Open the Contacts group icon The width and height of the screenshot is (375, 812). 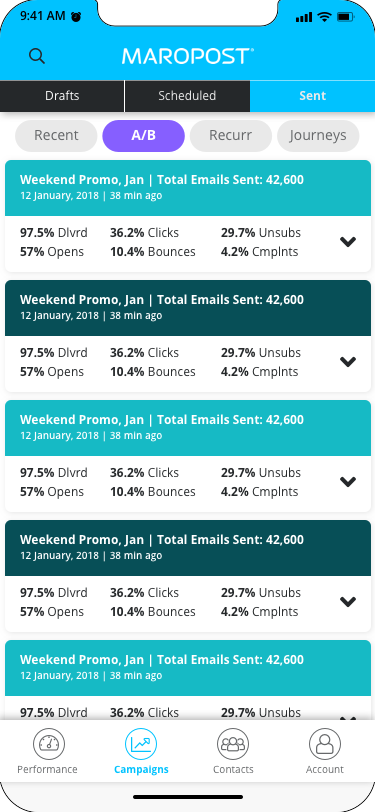[x=233, y=744]
